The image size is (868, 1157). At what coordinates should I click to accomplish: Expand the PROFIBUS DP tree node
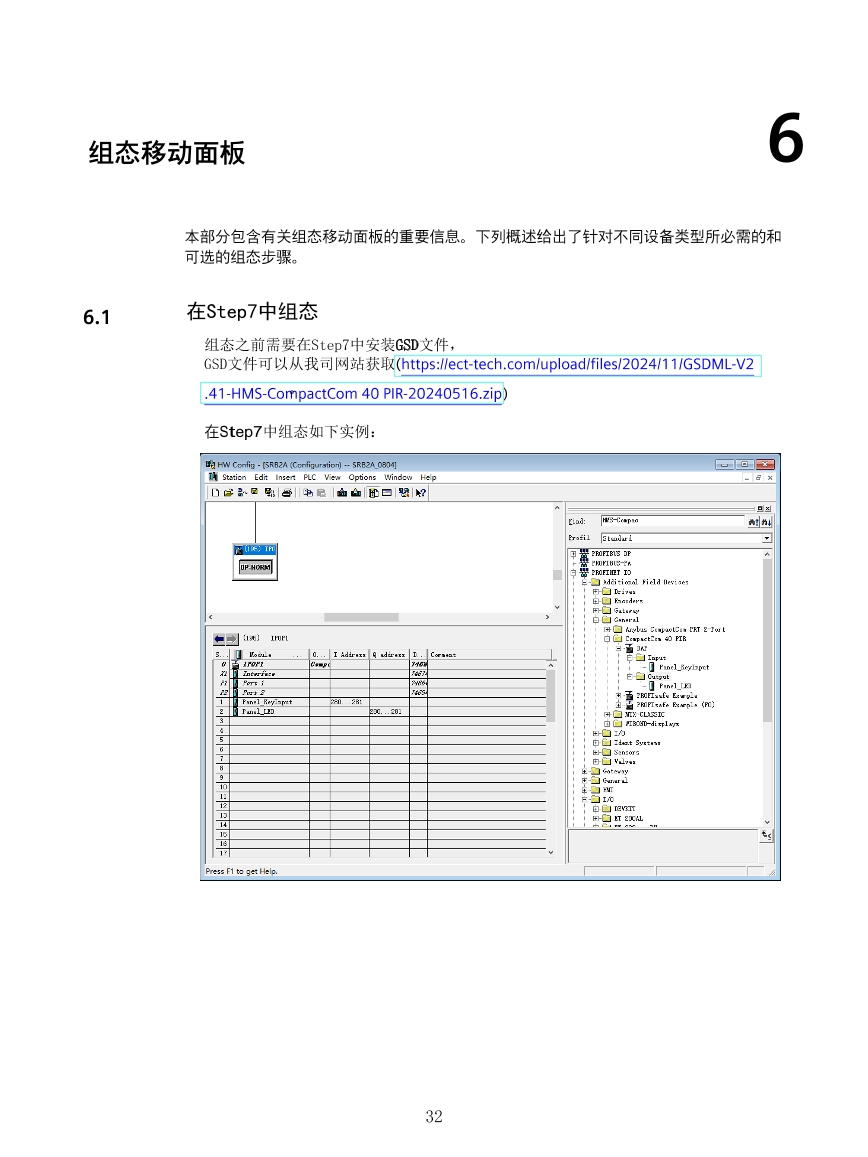(x=574, y=553)
